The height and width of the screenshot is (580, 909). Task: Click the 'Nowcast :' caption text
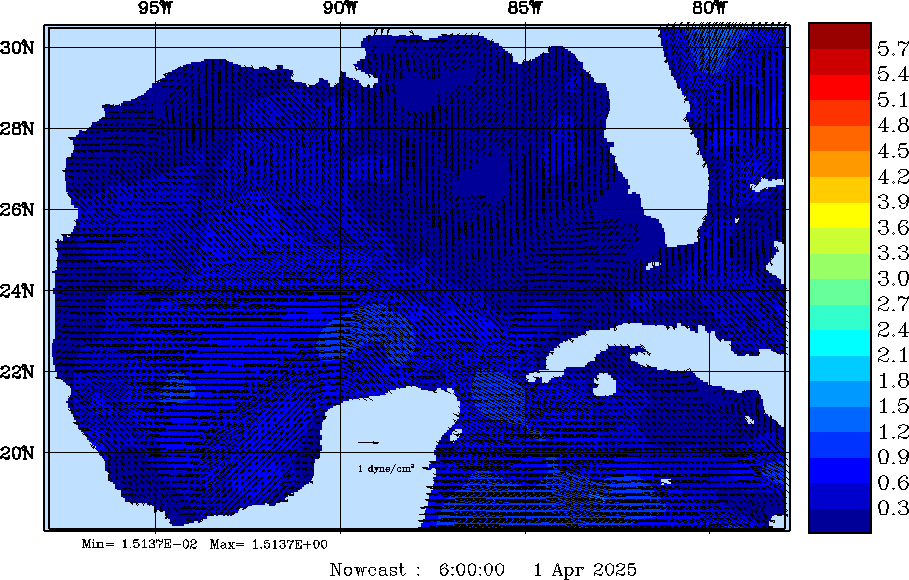[376, 570]
